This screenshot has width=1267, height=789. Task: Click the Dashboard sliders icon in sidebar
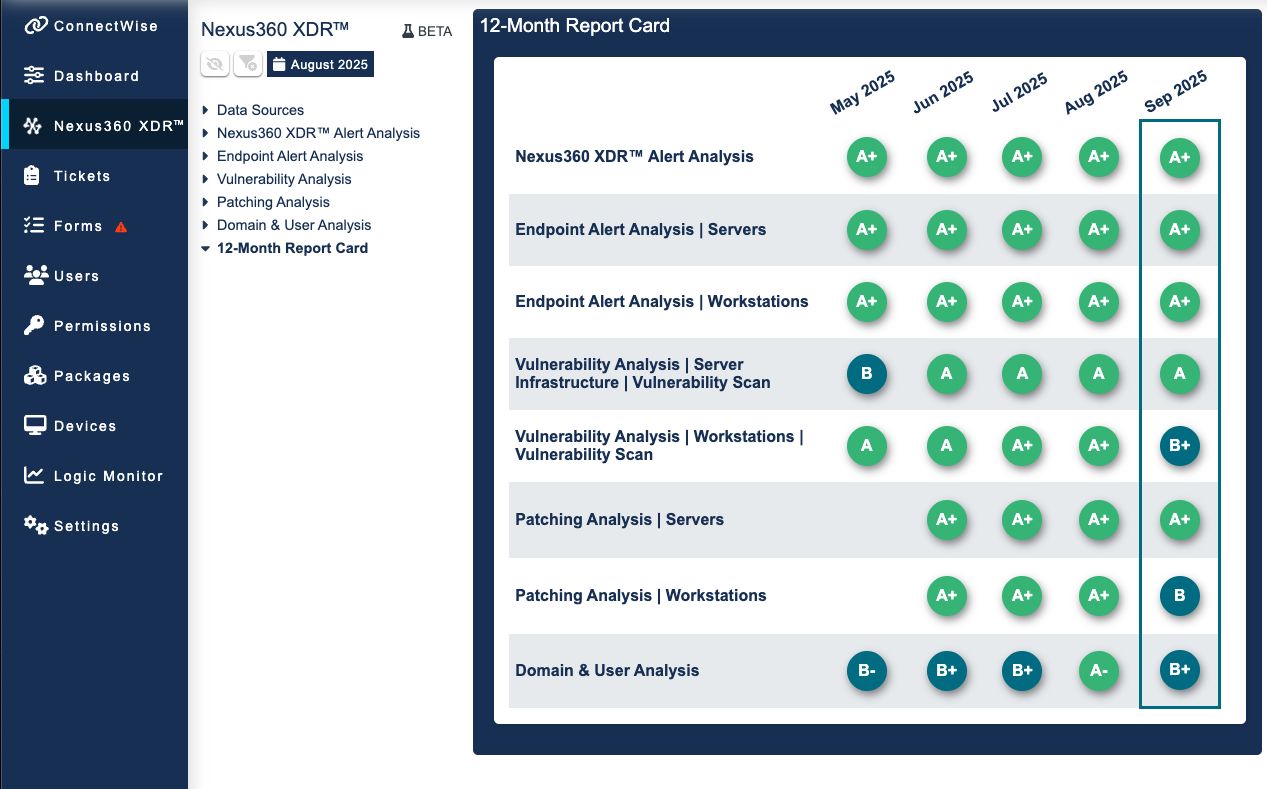coord(34,75)
